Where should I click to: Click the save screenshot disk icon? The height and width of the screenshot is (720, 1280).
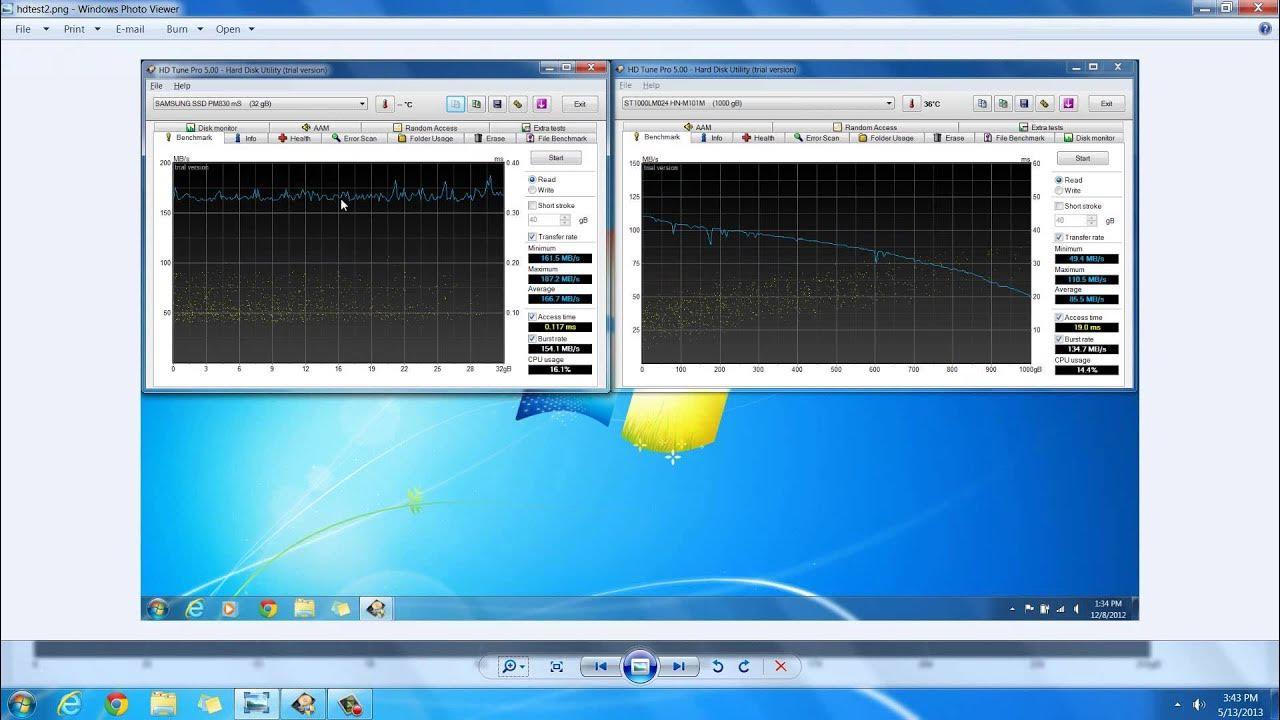coord(497,103)
